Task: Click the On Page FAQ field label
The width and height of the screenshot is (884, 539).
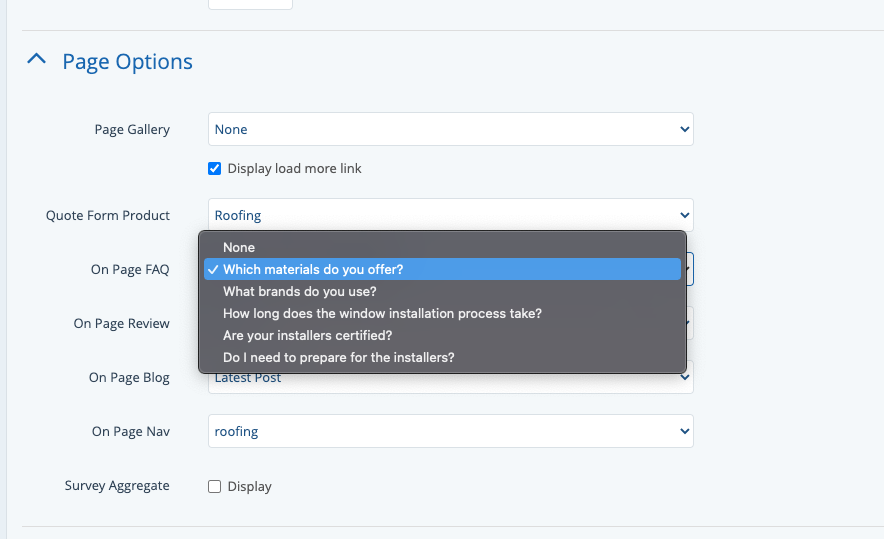Action: coord(130,269)
